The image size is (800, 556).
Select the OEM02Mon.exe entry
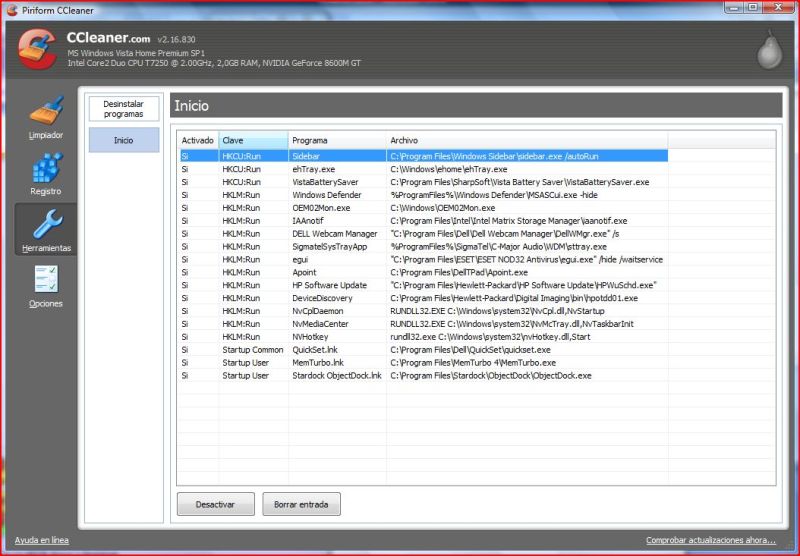pyautogui.click(x=423, y=208)
